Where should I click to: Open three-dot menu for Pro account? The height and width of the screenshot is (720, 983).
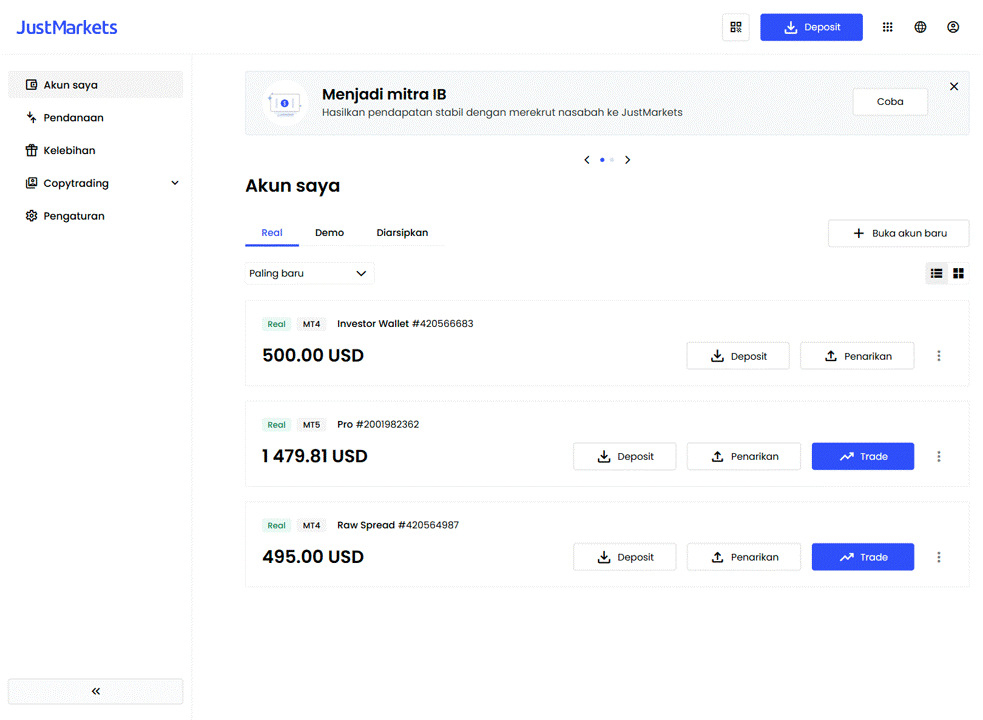pos(938,457)
